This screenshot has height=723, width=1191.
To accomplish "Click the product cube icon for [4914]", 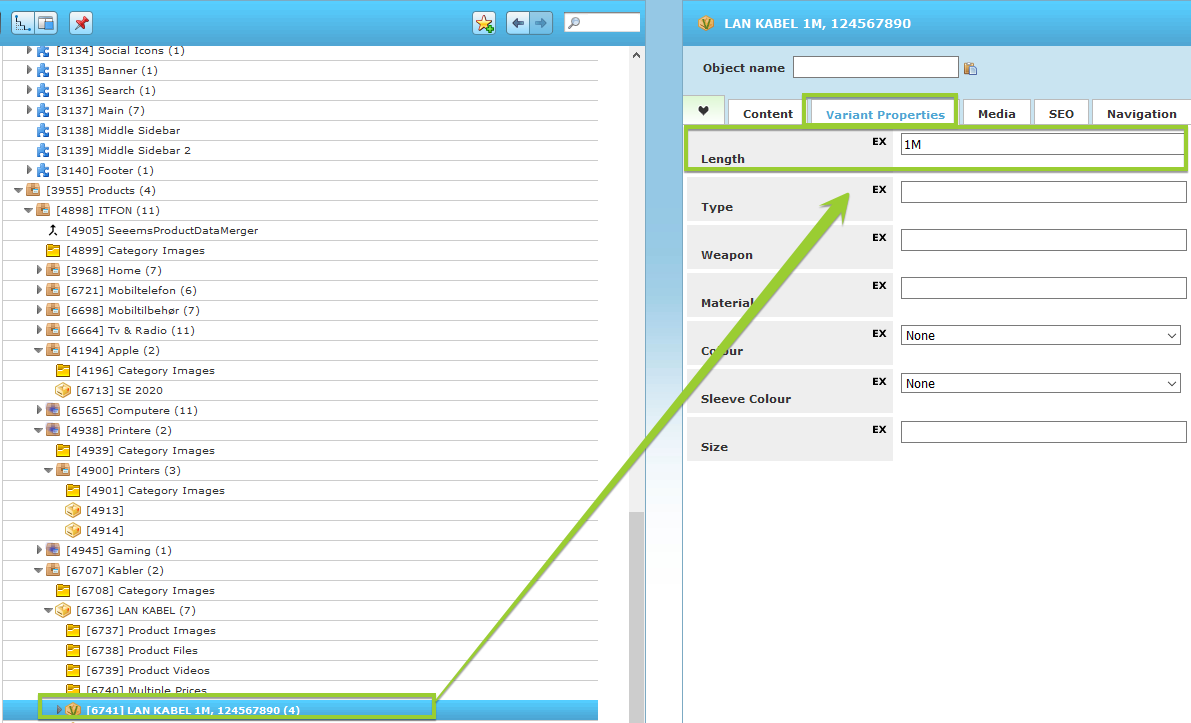I will click(73, 530).
